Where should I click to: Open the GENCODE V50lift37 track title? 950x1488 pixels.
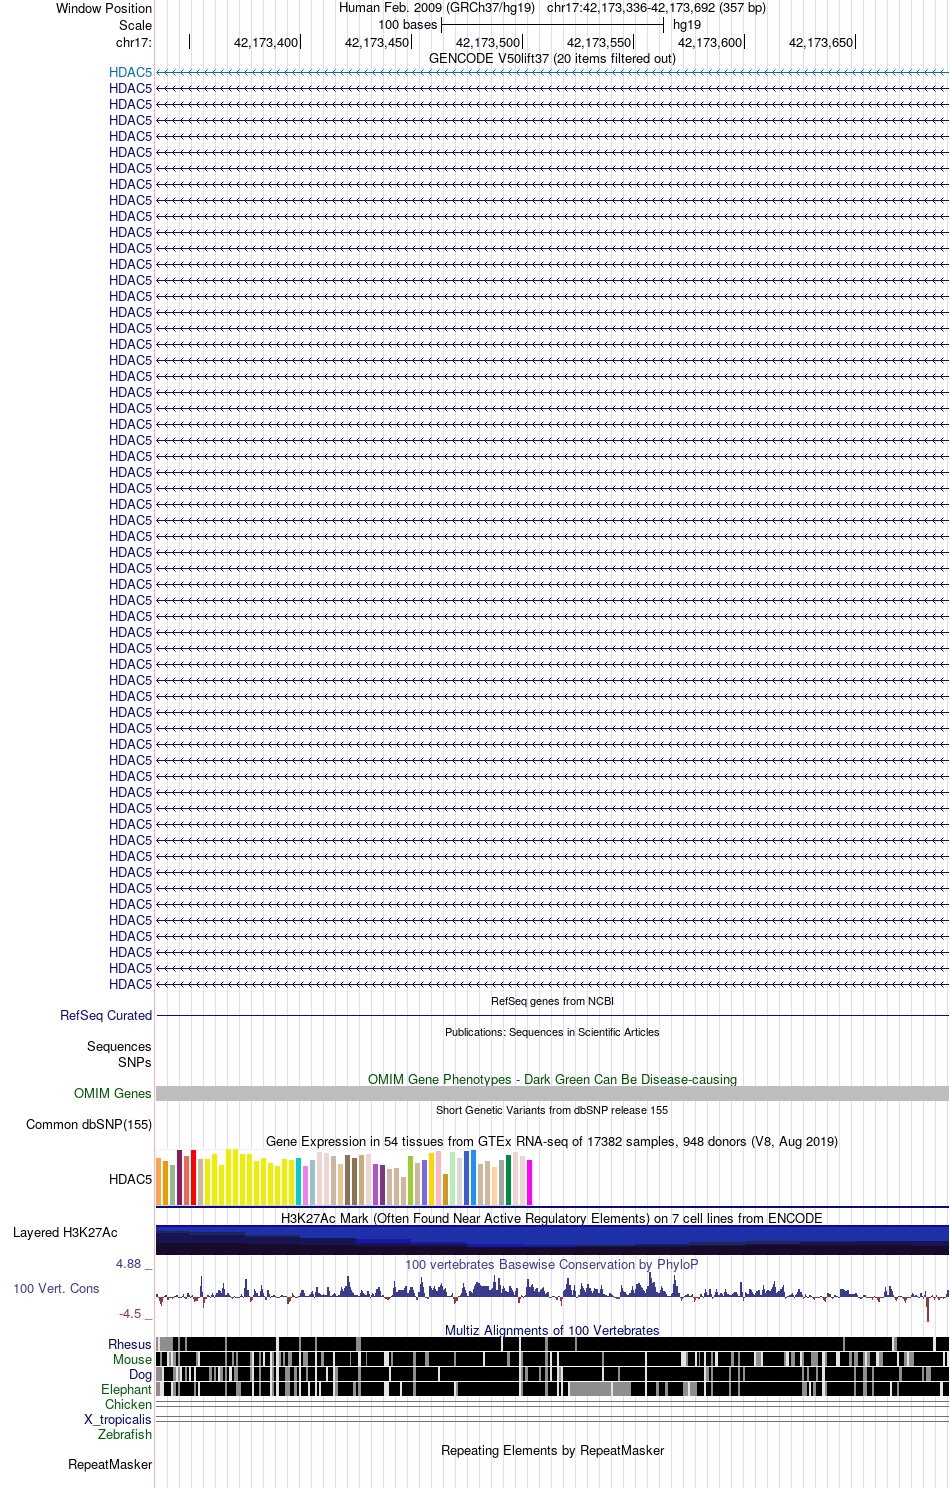click(552, 58)
